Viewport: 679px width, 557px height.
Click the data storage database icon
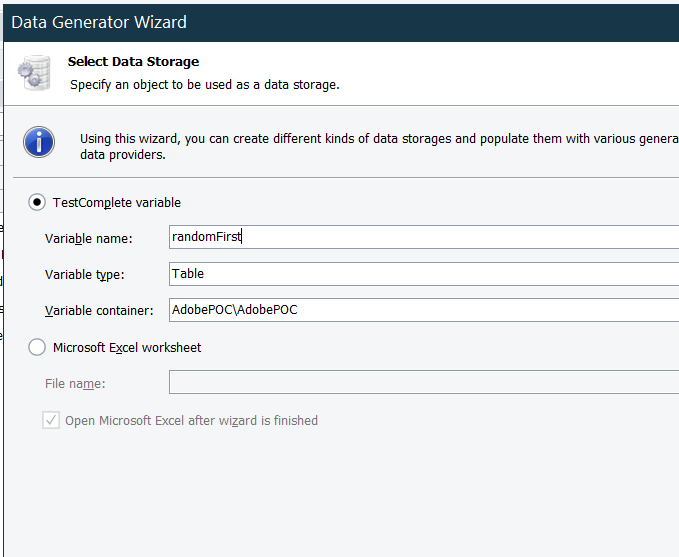[32, 73]
